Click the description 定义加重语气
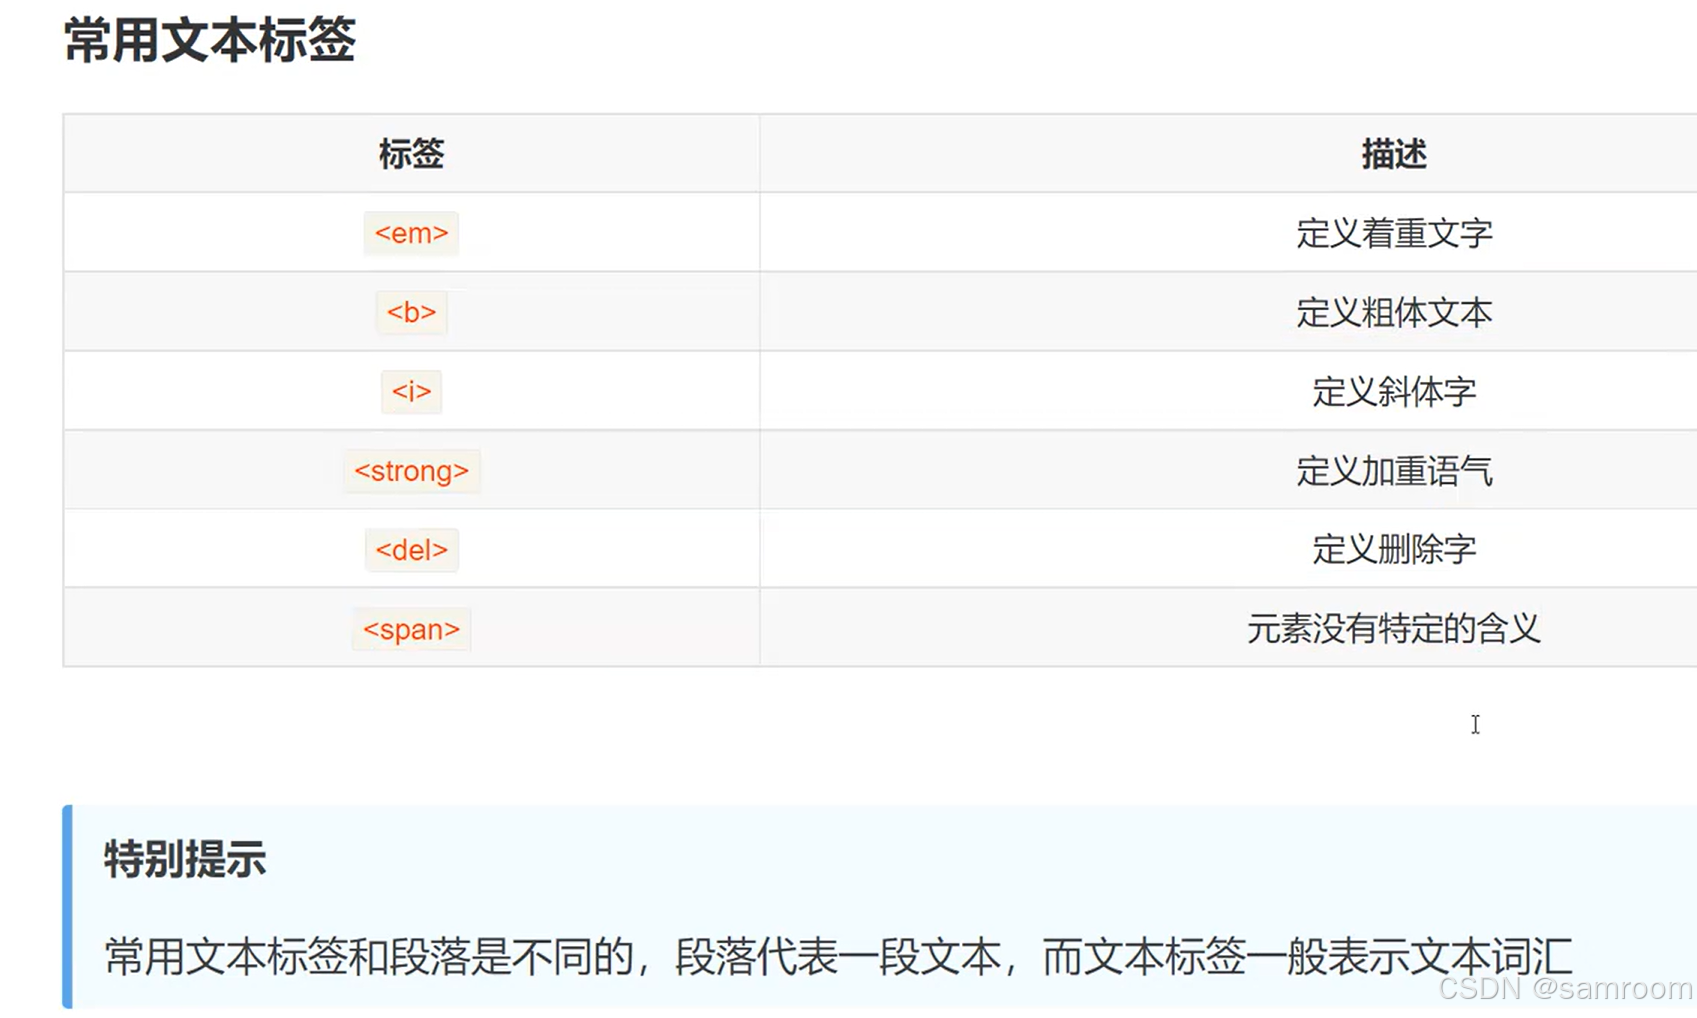The image size is (1697, 1018). tap(1394, 471)
